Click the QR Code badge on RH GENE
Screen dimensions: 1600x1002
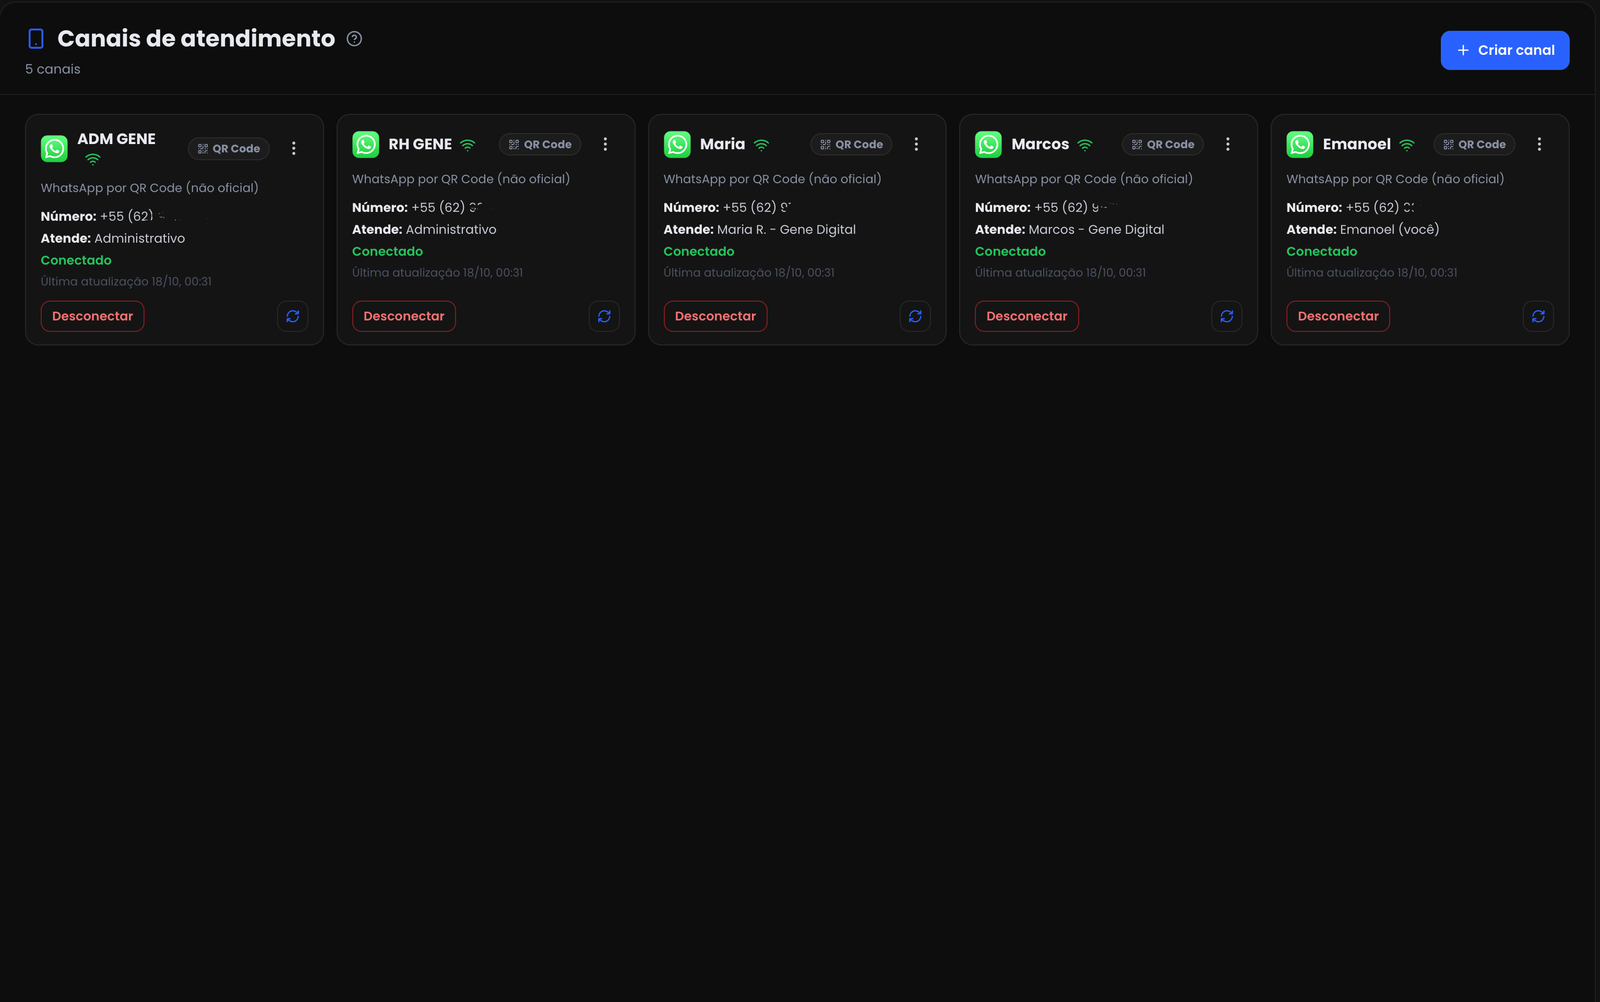point(540,145)
